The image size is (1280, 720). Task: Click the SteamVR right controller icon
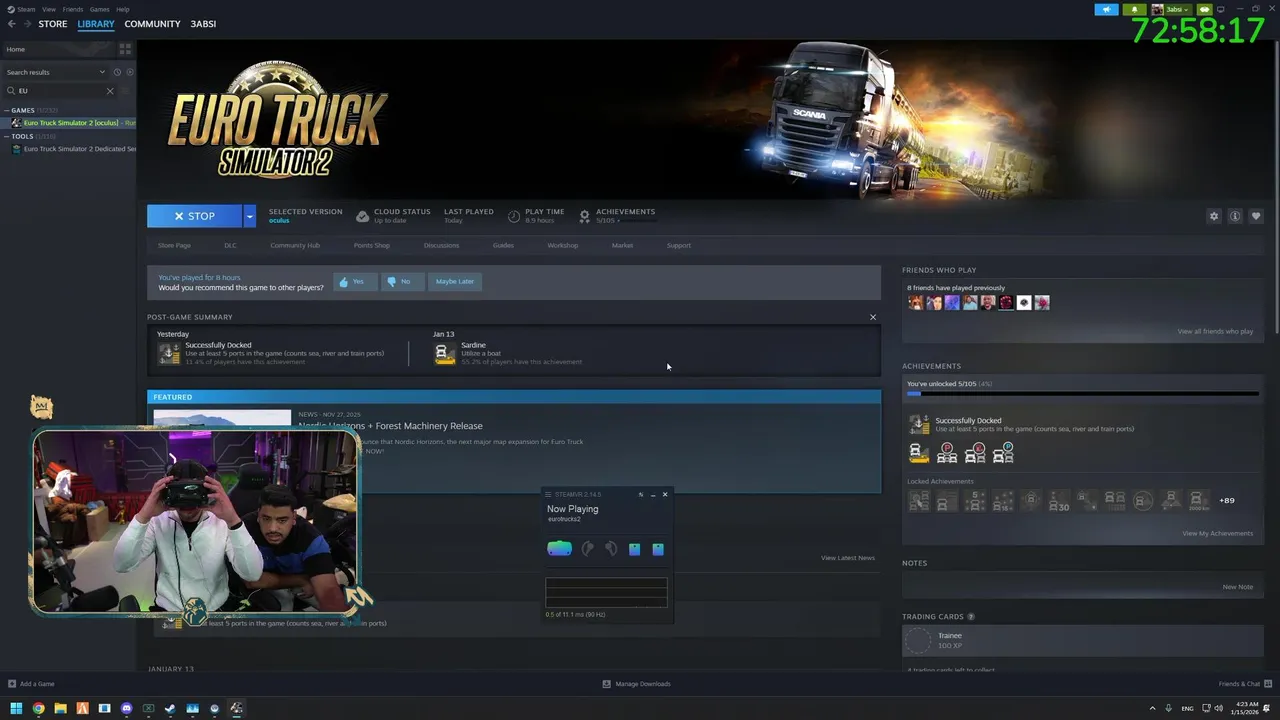pyautogui.click(x=611, y=549)
